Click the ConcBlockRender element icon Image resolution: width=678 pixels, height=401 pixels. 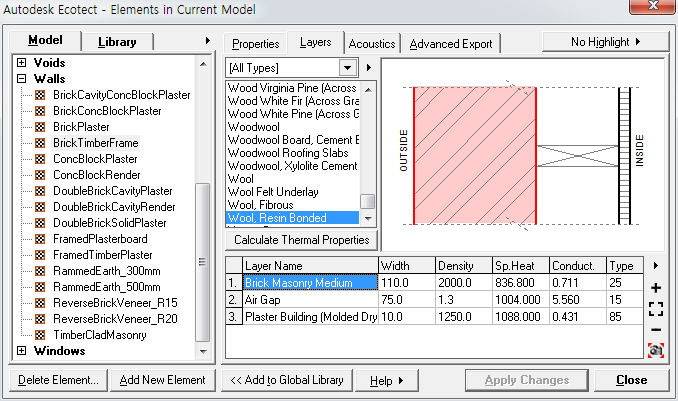40,175
